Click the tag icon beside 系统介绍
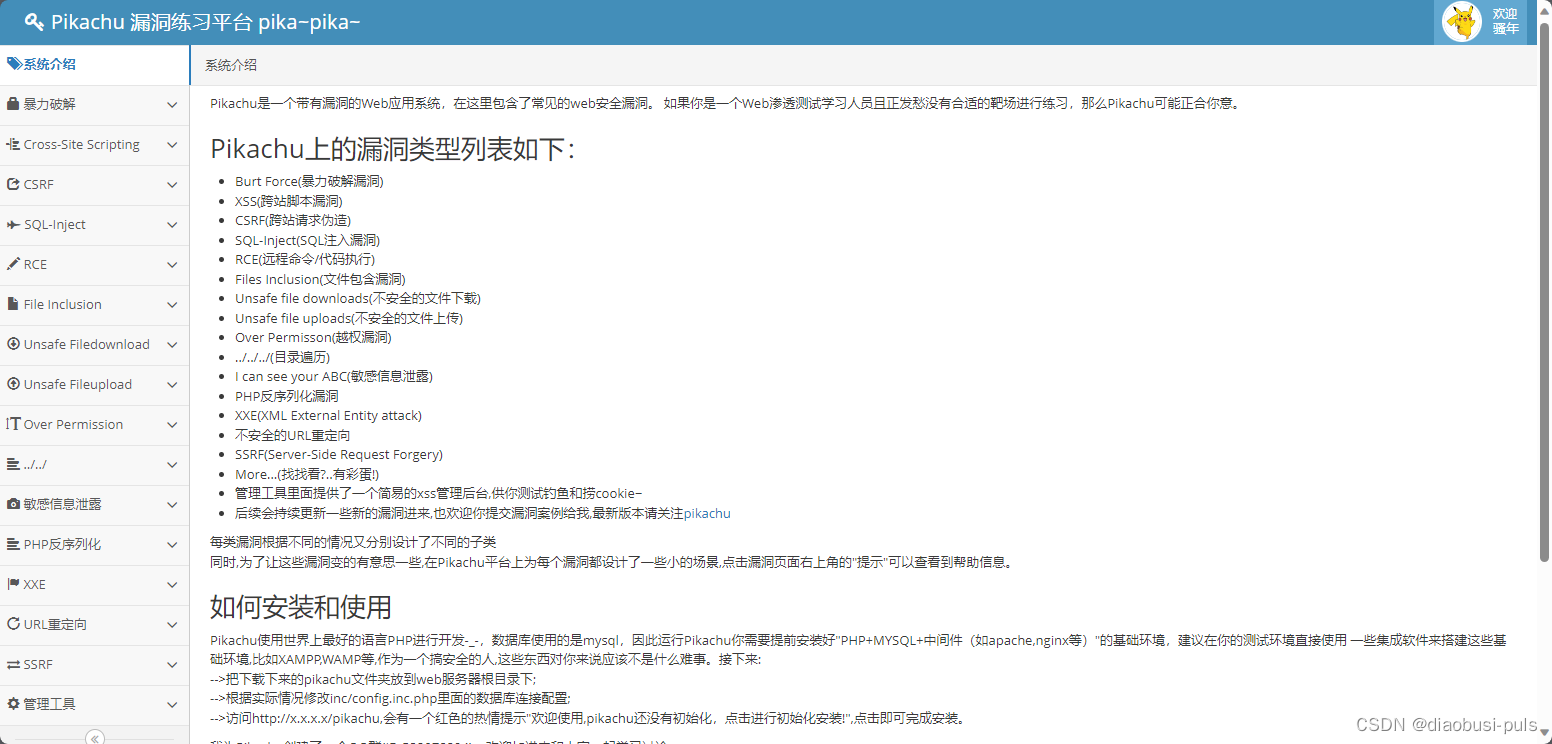 [x=14, y=64]
